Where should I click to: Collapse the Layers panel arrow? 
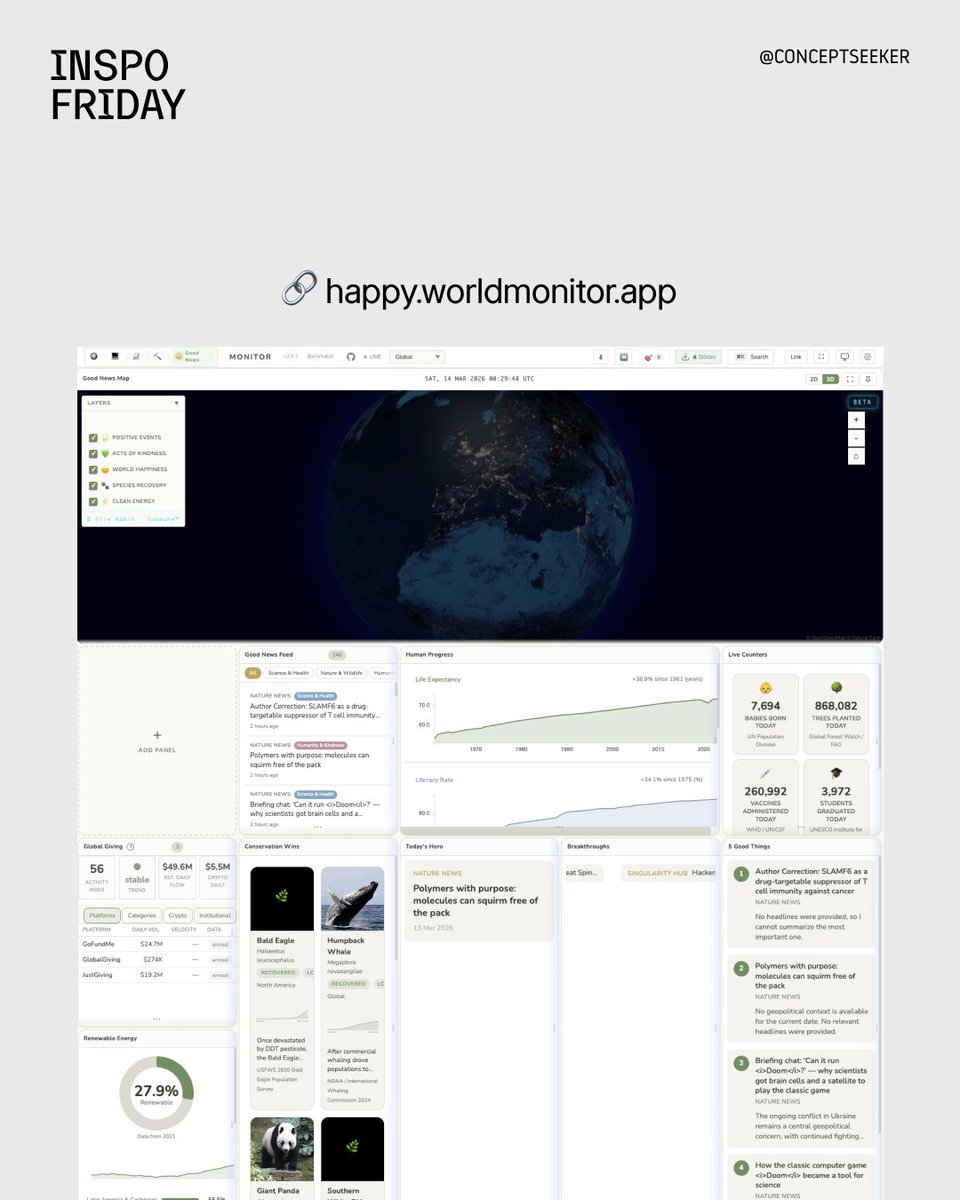click(x=177, y=403)
